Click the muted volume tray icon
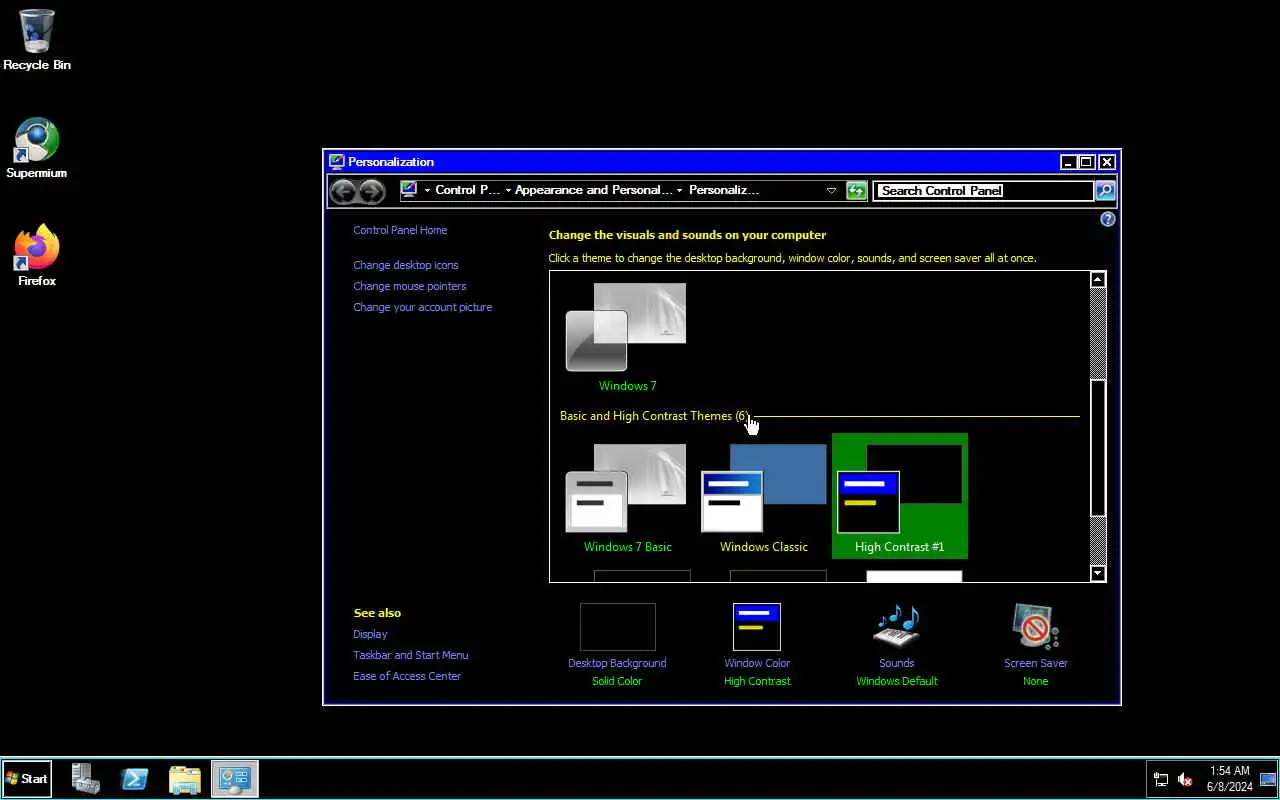This screenshot has width=1280, height=800. (x=1185, y=779)
